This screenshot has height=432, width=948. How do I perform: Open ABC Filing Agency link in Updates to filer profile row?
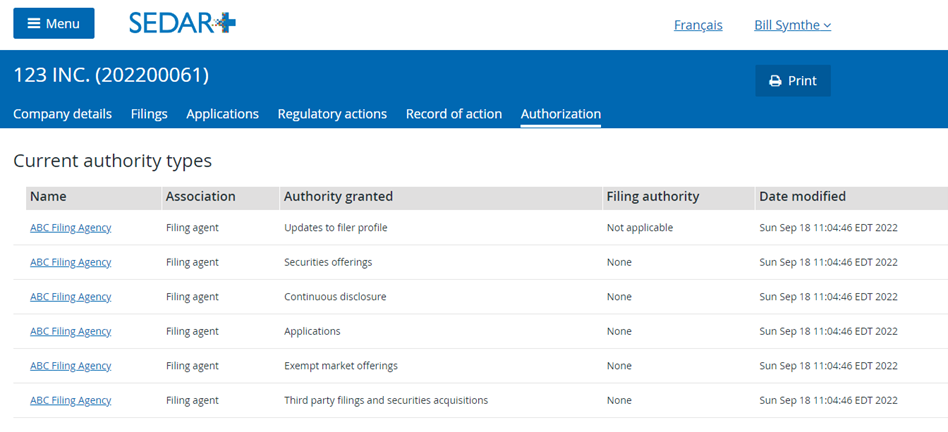71,228
